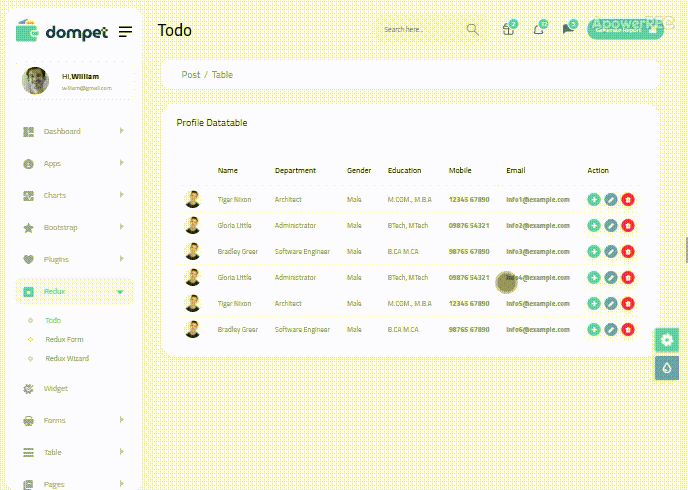Expand the Bootstrap menu arrow

[122, 227]
